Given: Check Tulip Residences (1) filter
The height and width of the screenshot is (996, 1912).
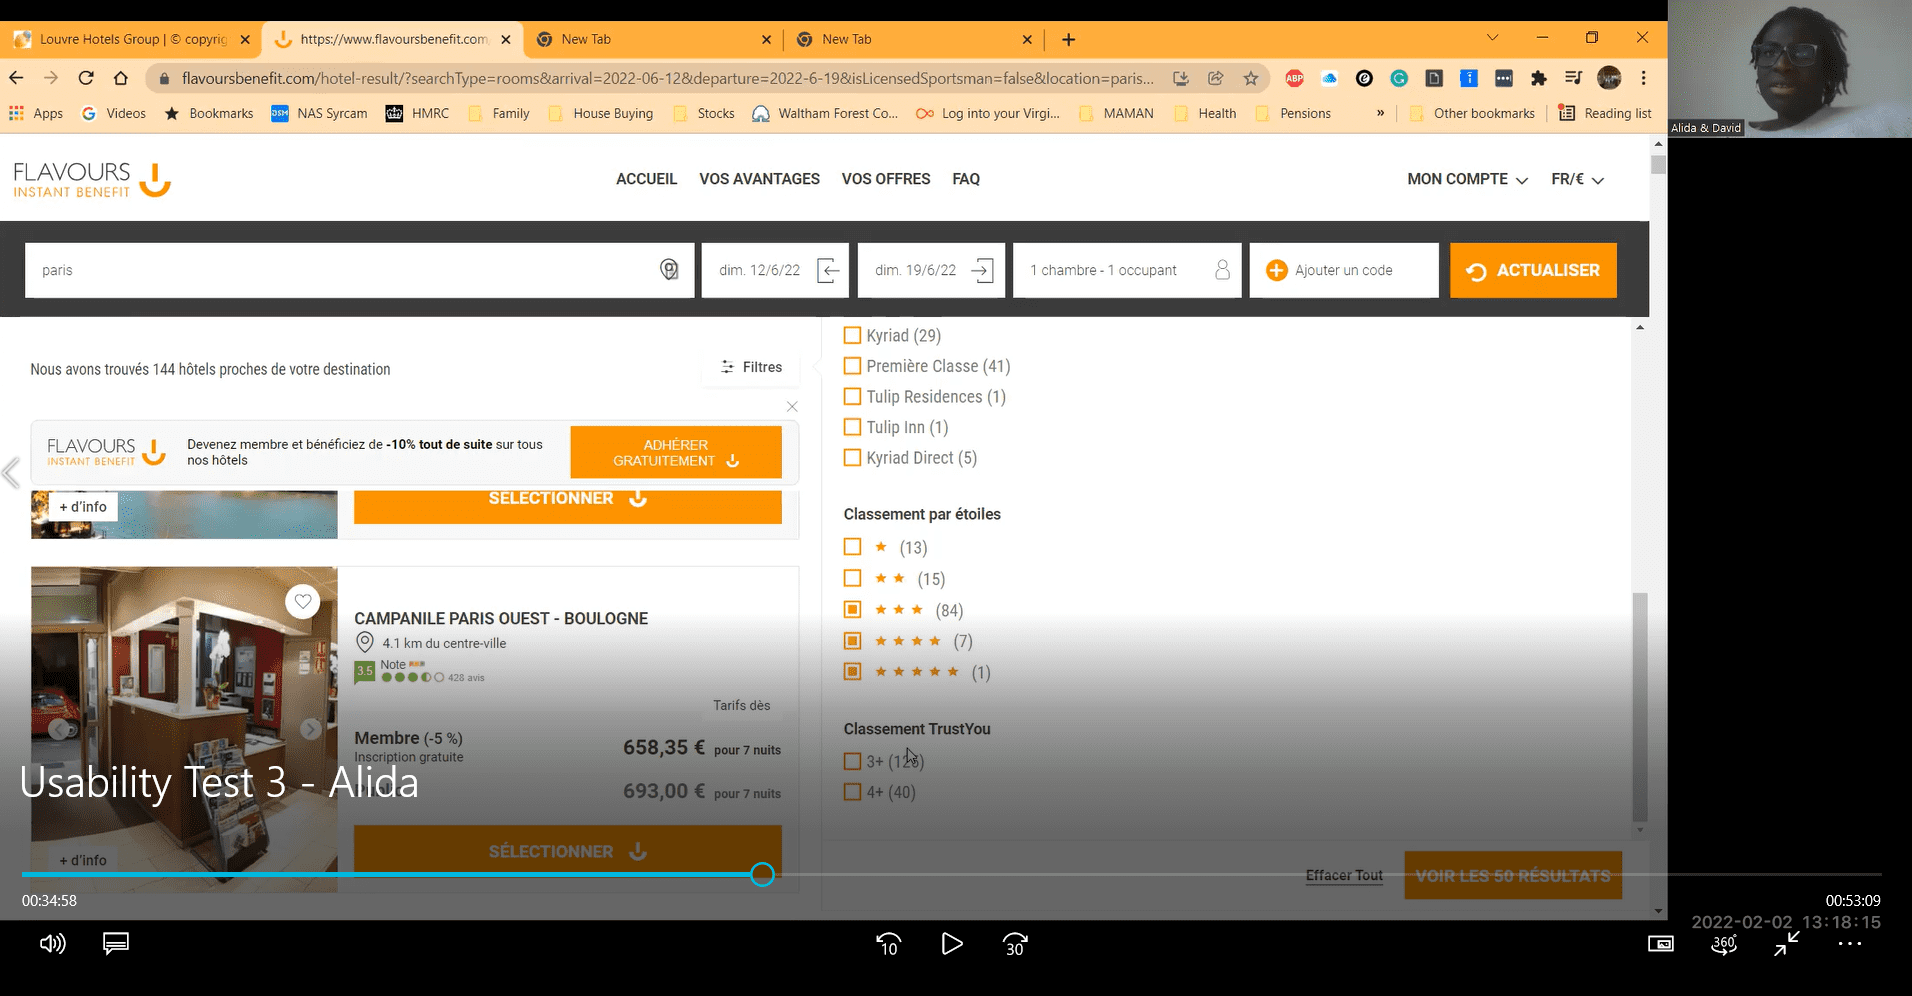Looking at the screenshot, I should (x=852, y=396).
